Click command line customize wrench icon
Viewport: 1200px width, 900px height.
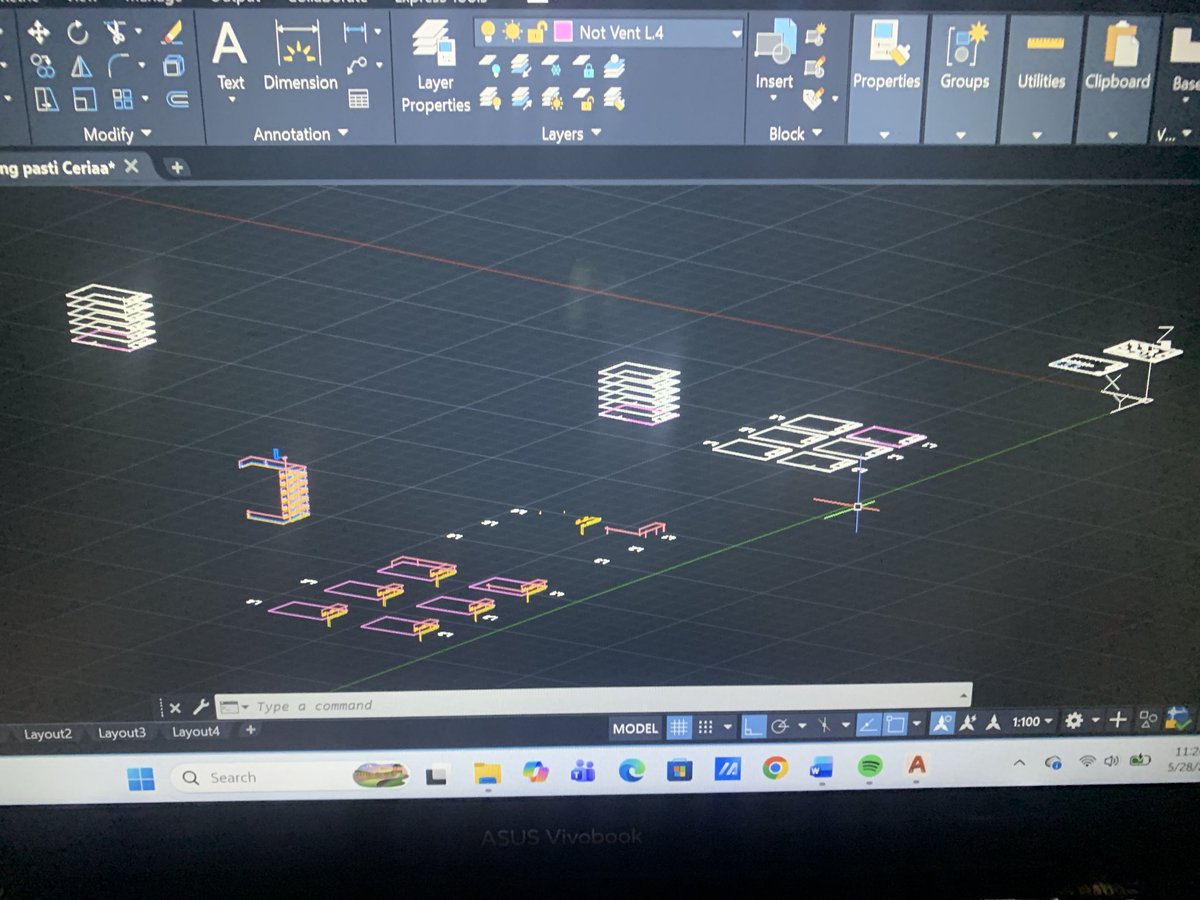coord(200,707)
